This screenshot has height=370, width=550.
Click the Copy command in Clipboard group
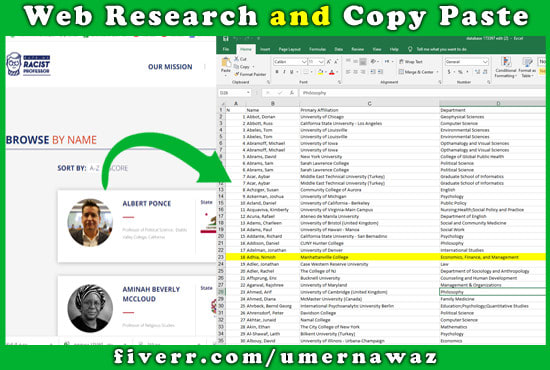[242, 66]
